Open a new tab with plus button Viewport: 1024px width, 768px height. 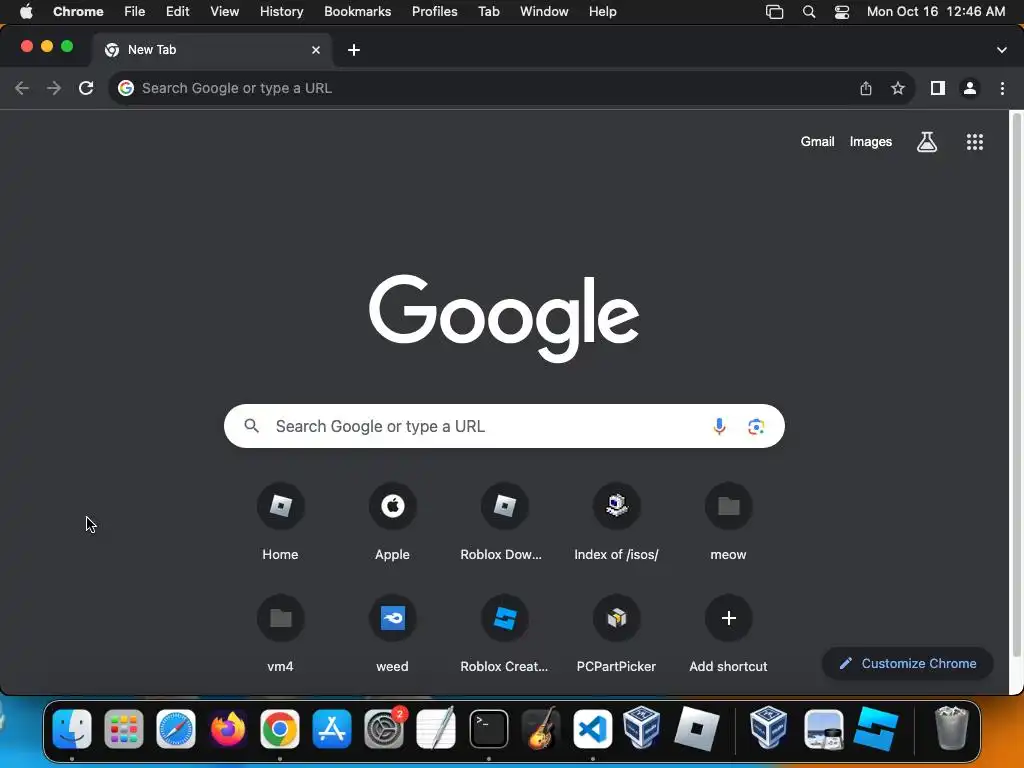pyautogui.click(x=354, y=50)
